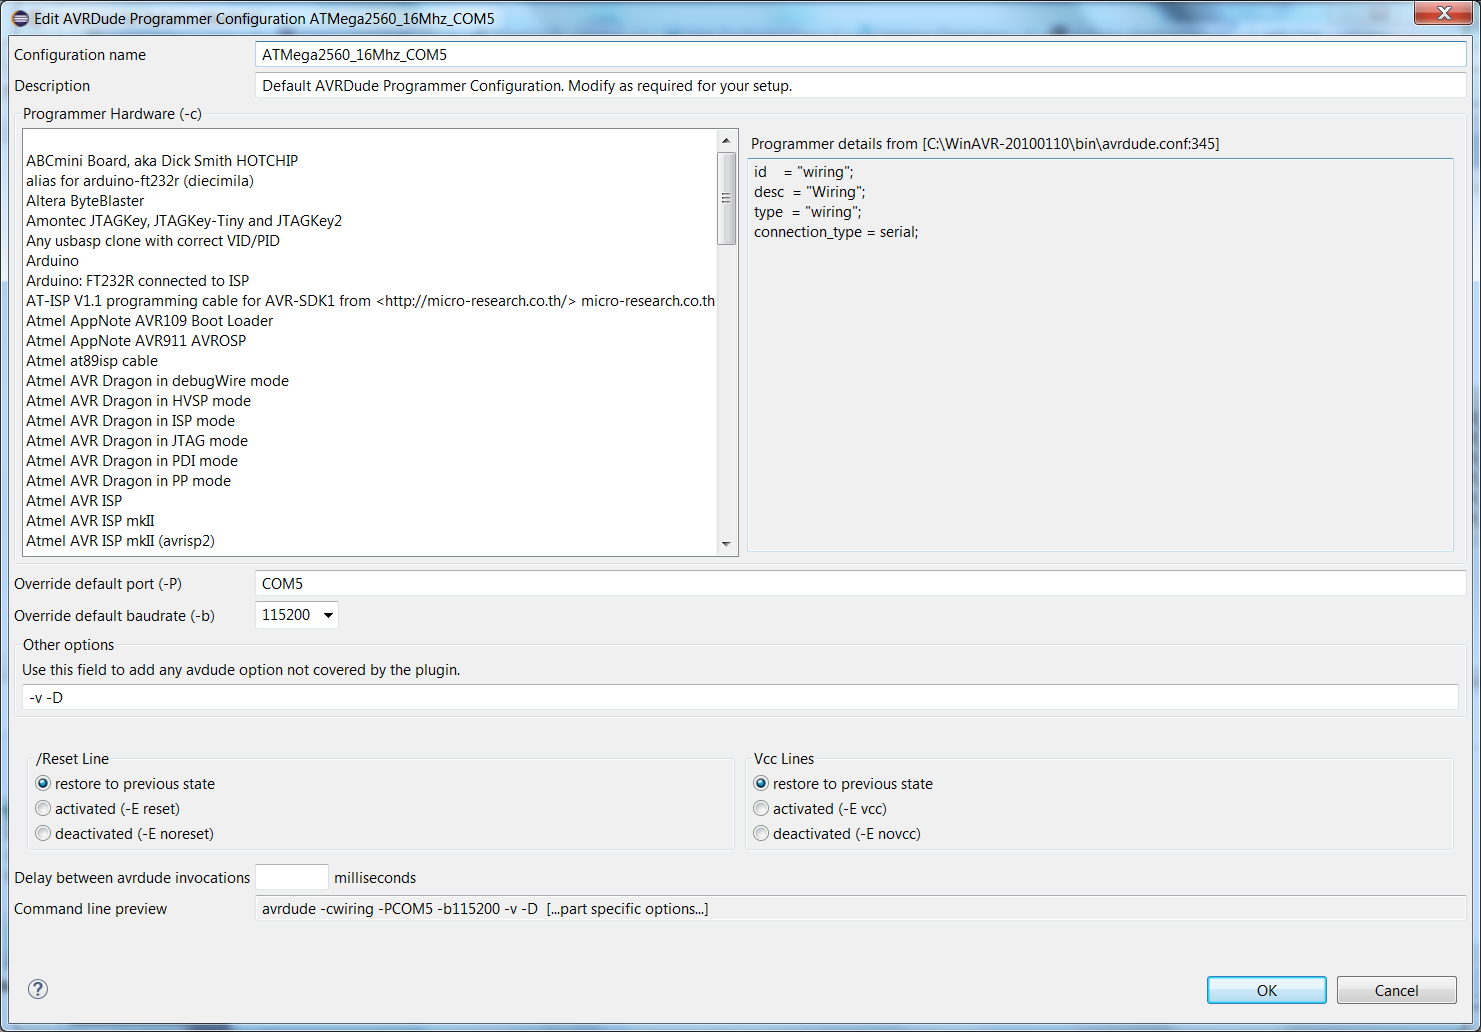Select Atmel AVR ISP mkII (avrisp2)
This screenshot has height=1032, width=1481.
point(121,541)
